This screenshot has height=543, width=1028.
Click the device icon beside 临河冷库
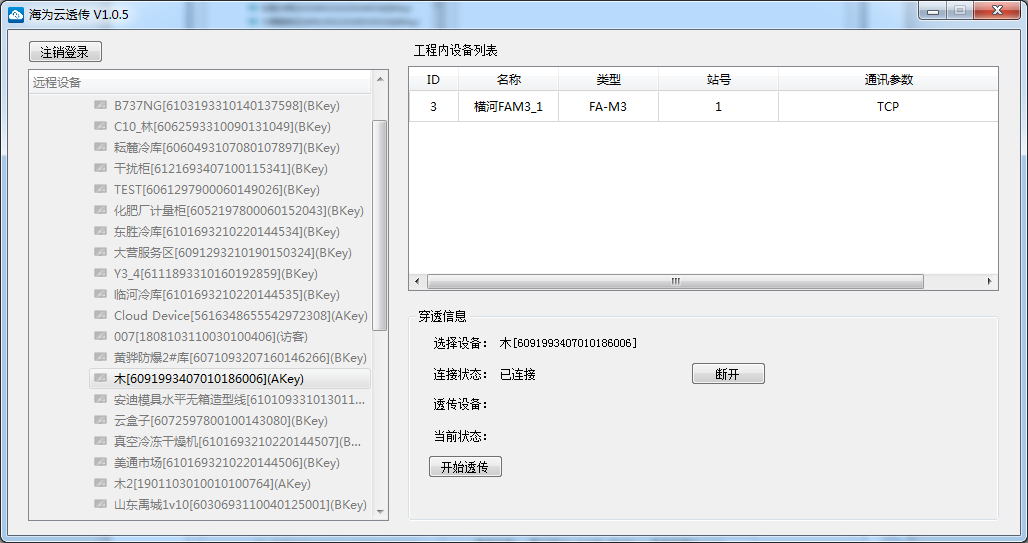(100, 294)
